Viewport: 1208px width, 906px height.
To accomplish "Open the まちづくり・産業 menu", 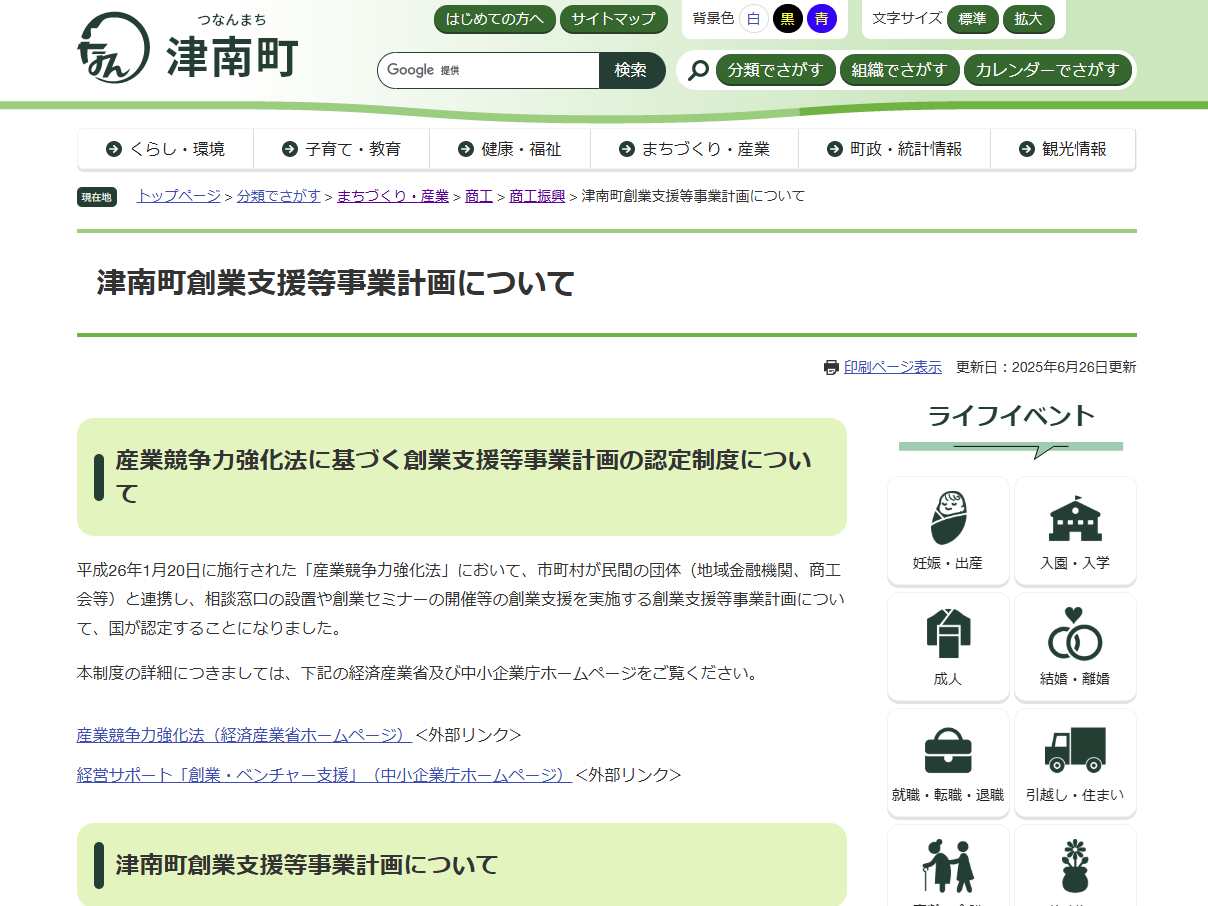I will tap(694, 149).
